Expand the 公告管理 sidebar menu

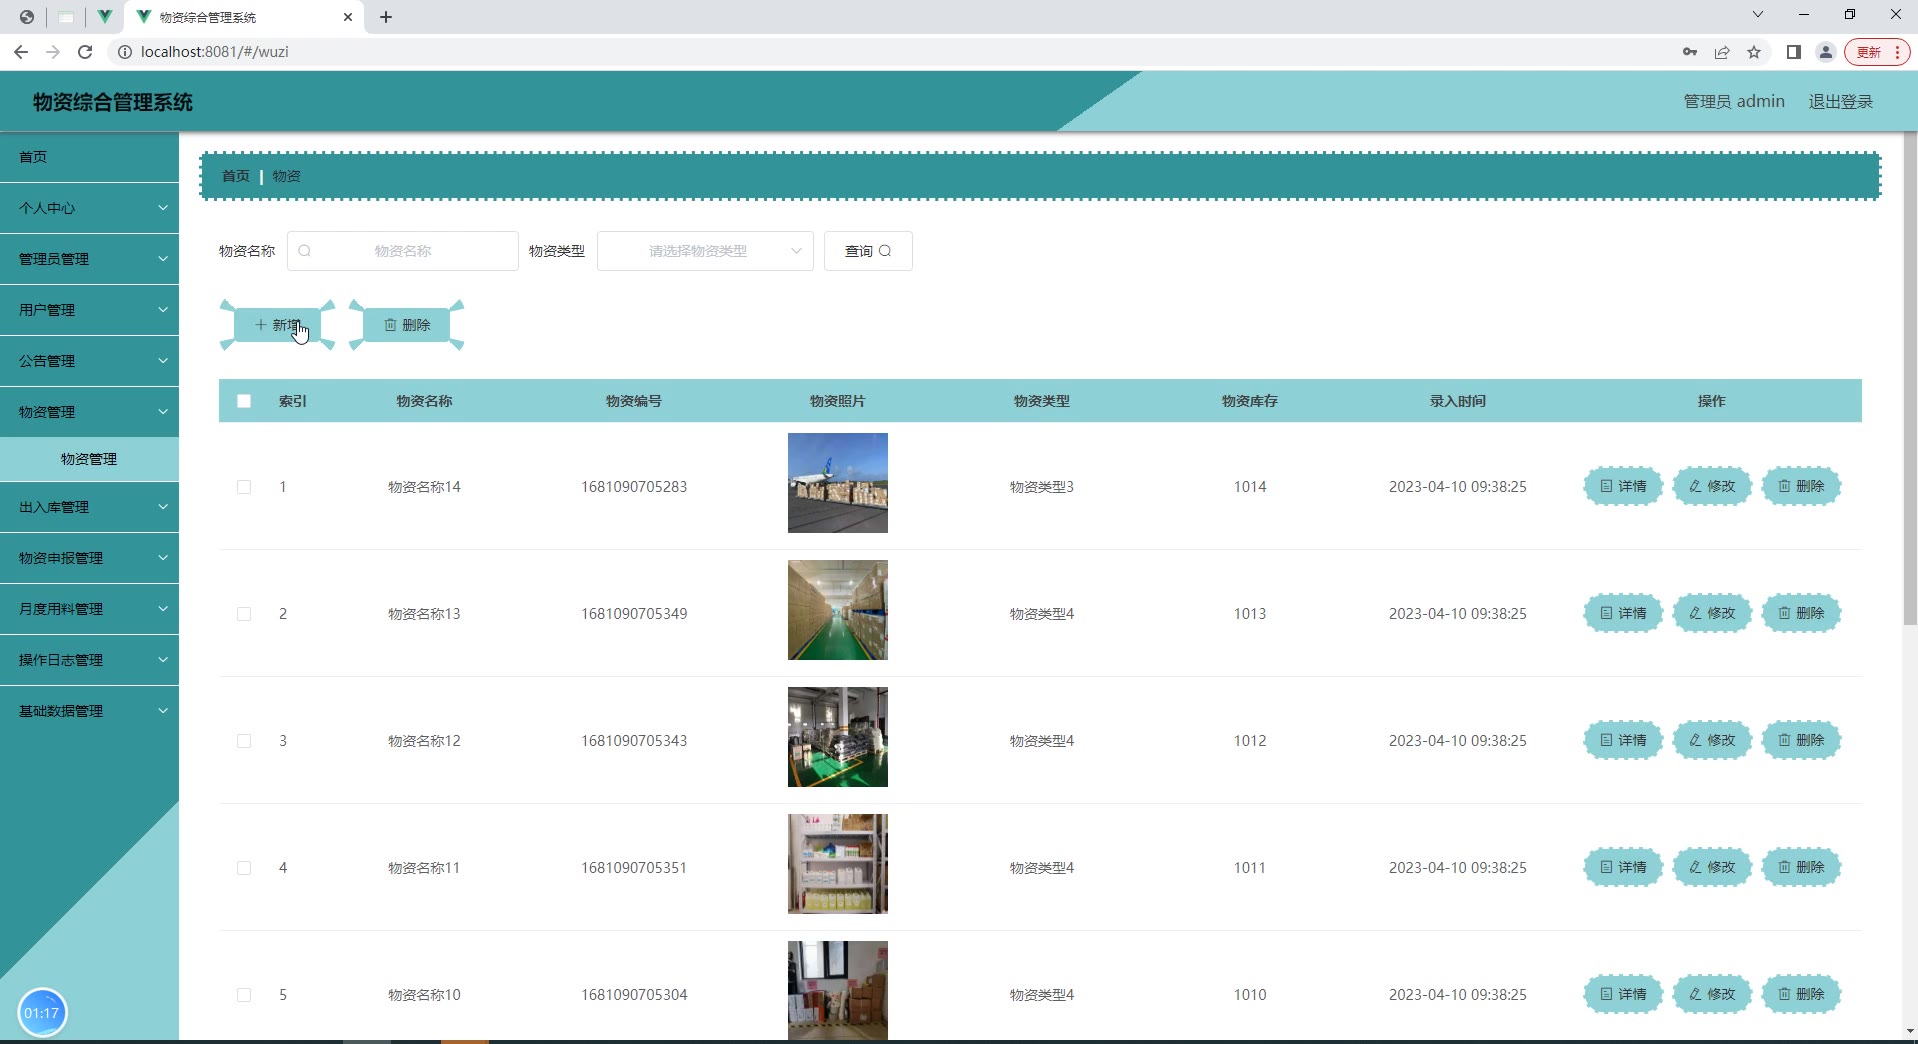coord(89,361)
